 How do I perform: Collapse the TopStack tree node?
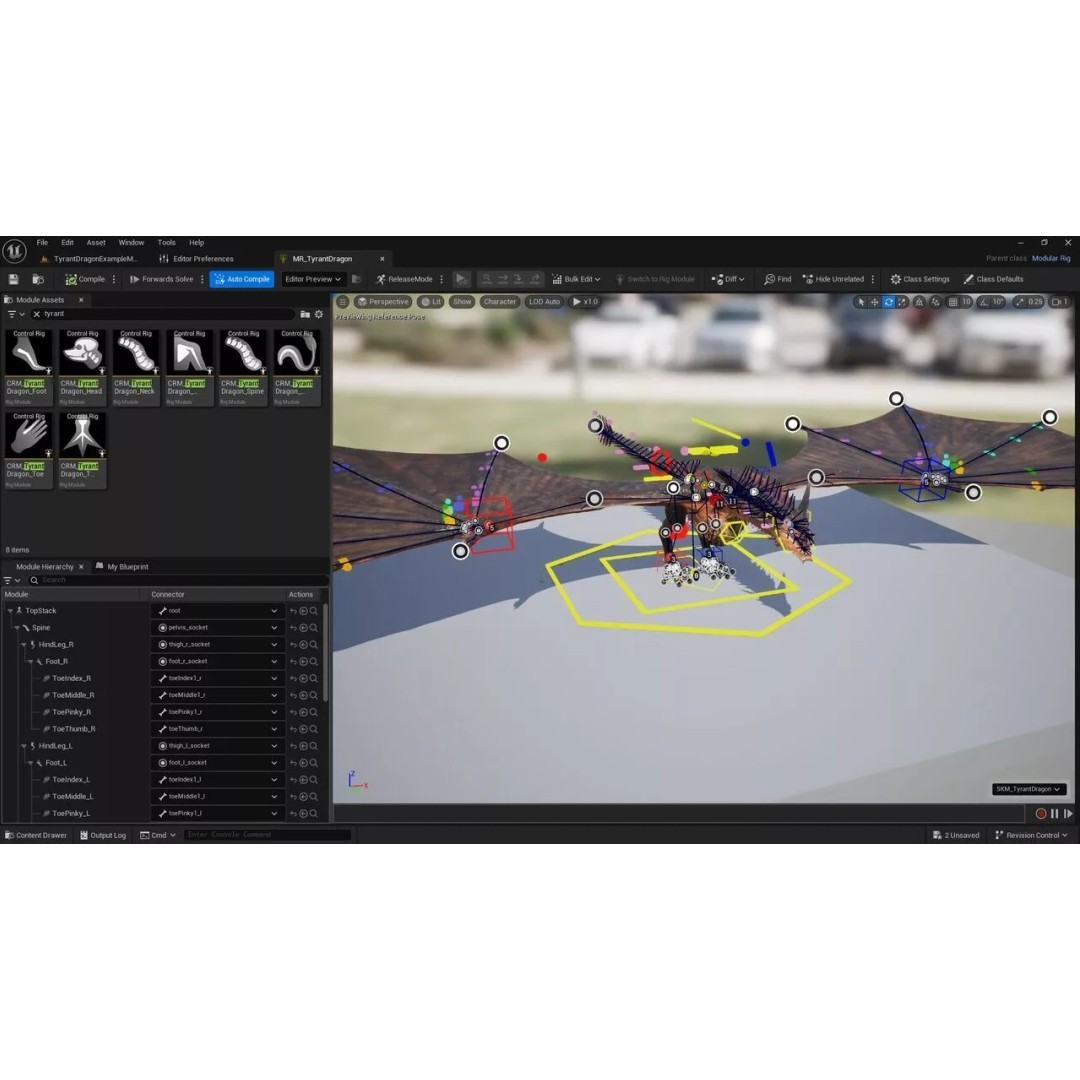coord(10,611)
